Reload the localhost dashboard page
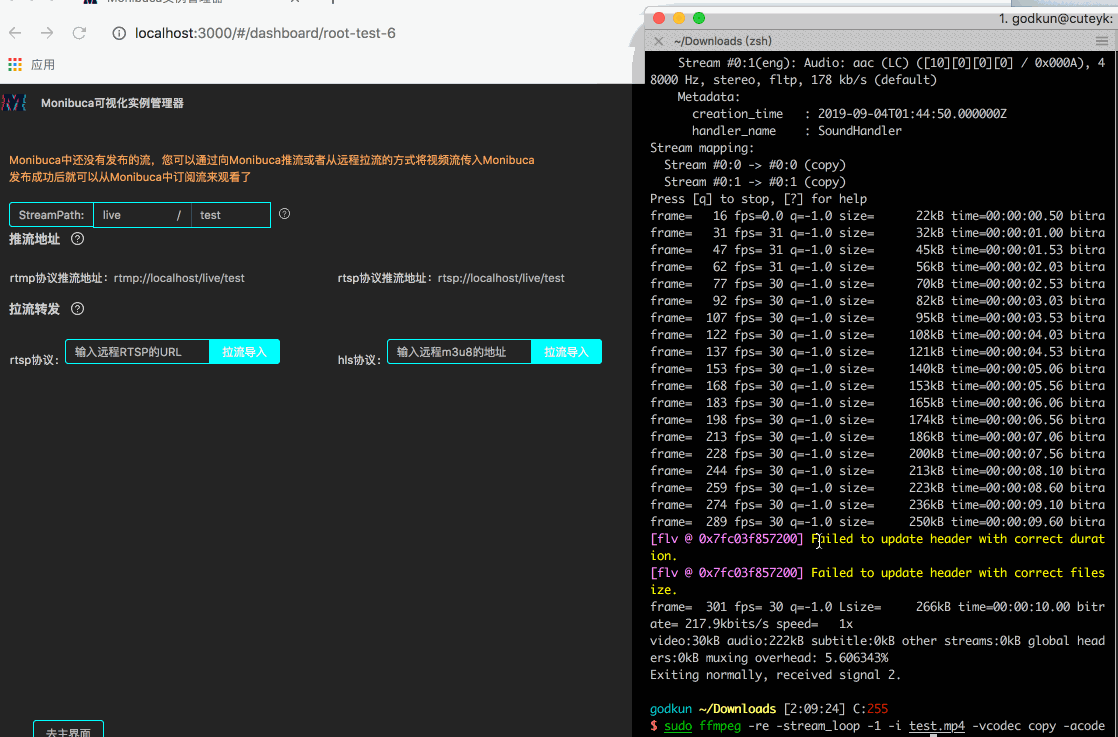This screenshot has width=1118, height=737. (x=79, y=33)
